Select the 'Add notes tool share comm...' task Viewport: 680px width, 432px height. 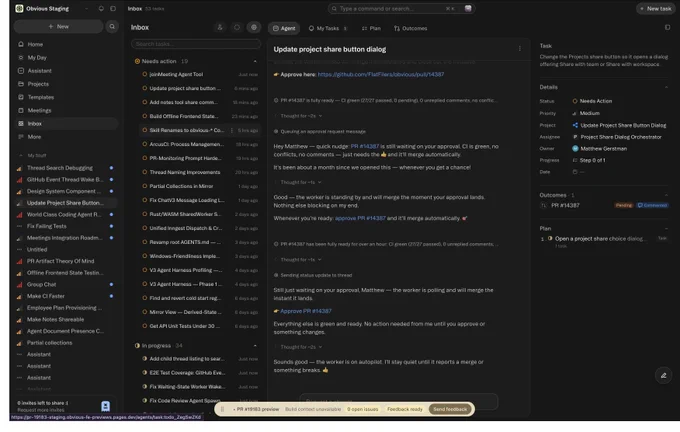click(200, 102)
